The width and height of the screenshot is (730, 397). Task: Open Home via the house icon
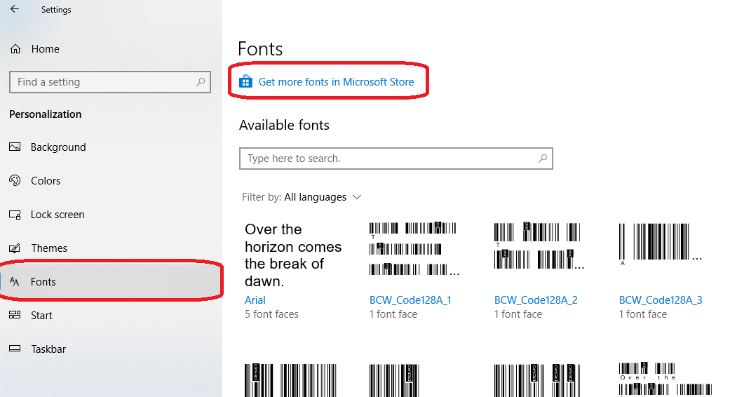pos(15,49)
